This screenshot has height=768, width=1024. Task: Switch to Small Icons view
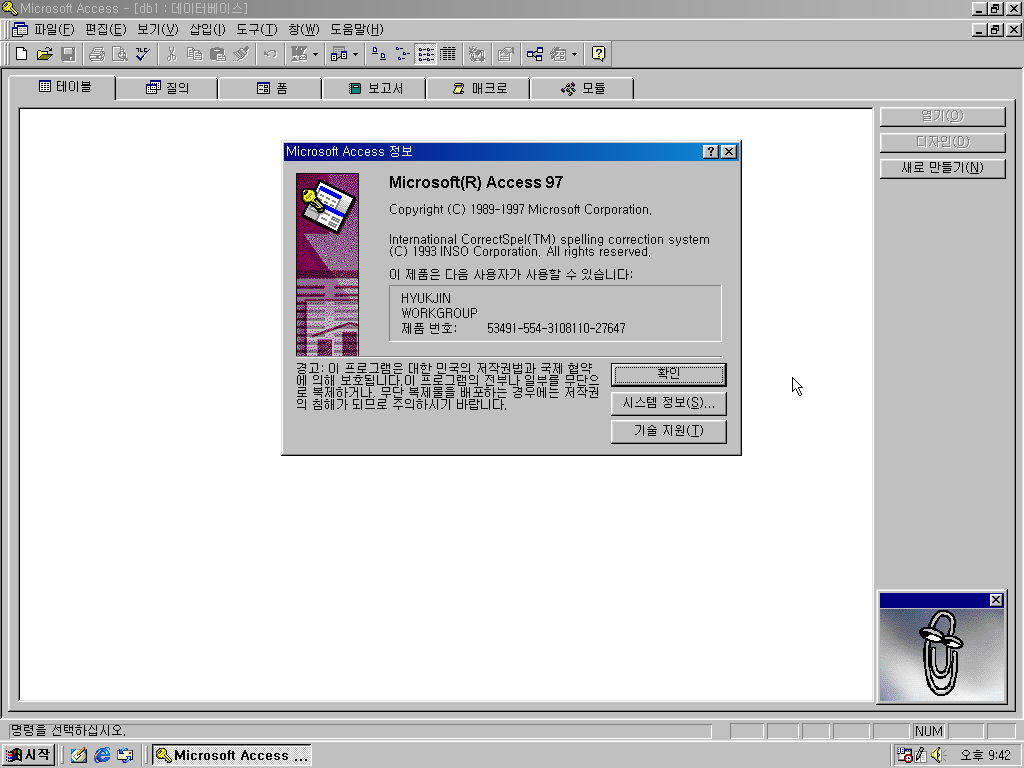(x=402, y=54)
